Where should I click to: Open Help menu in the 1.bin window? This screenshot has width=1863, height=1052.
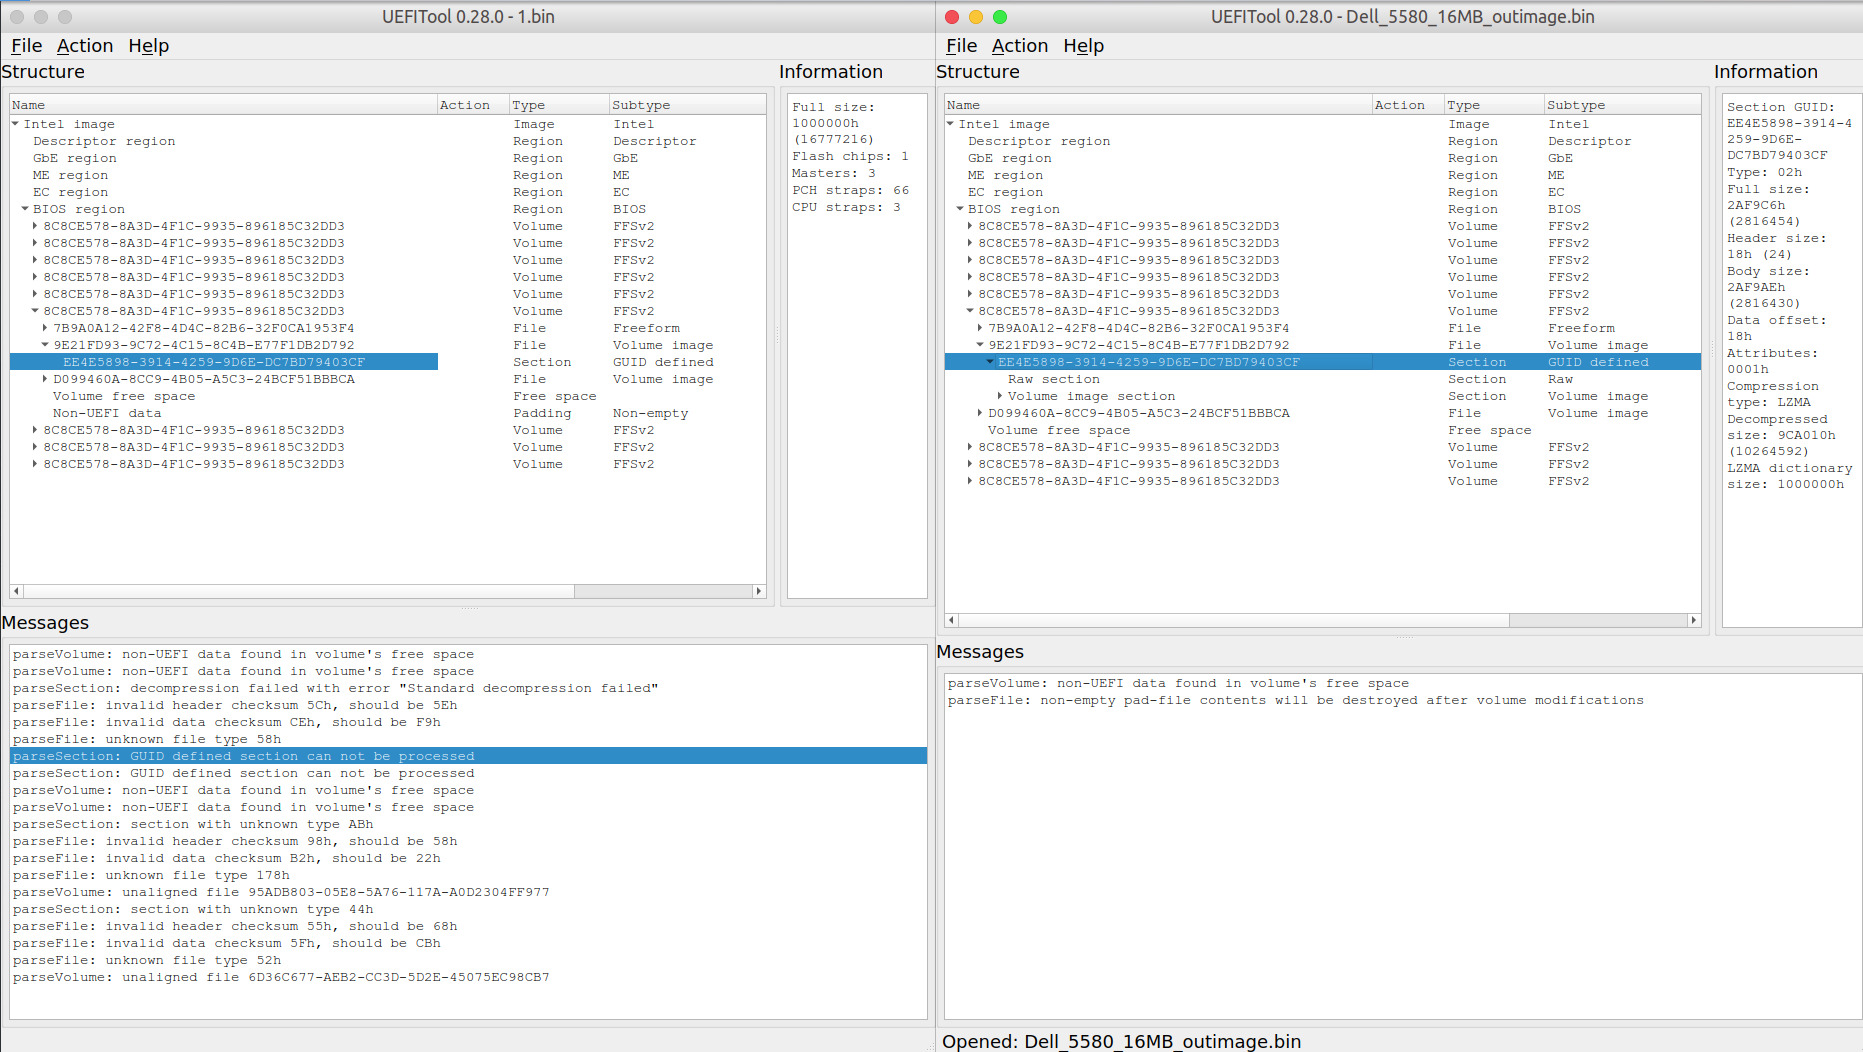coord(148,46)
